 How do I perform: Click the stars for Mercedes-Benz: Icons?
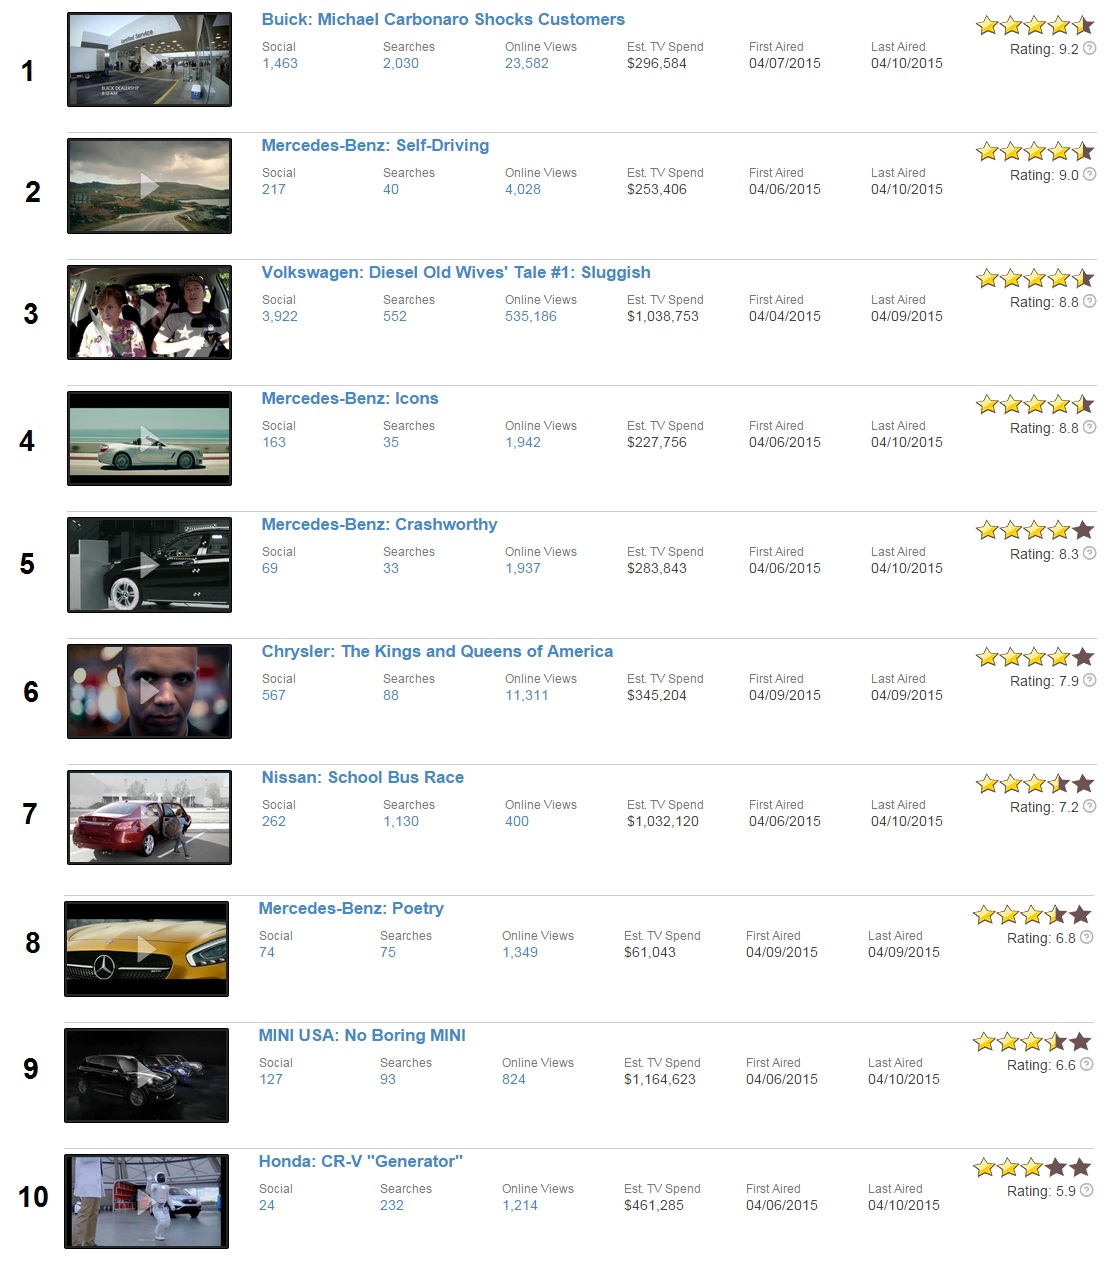coord(1035,404)
